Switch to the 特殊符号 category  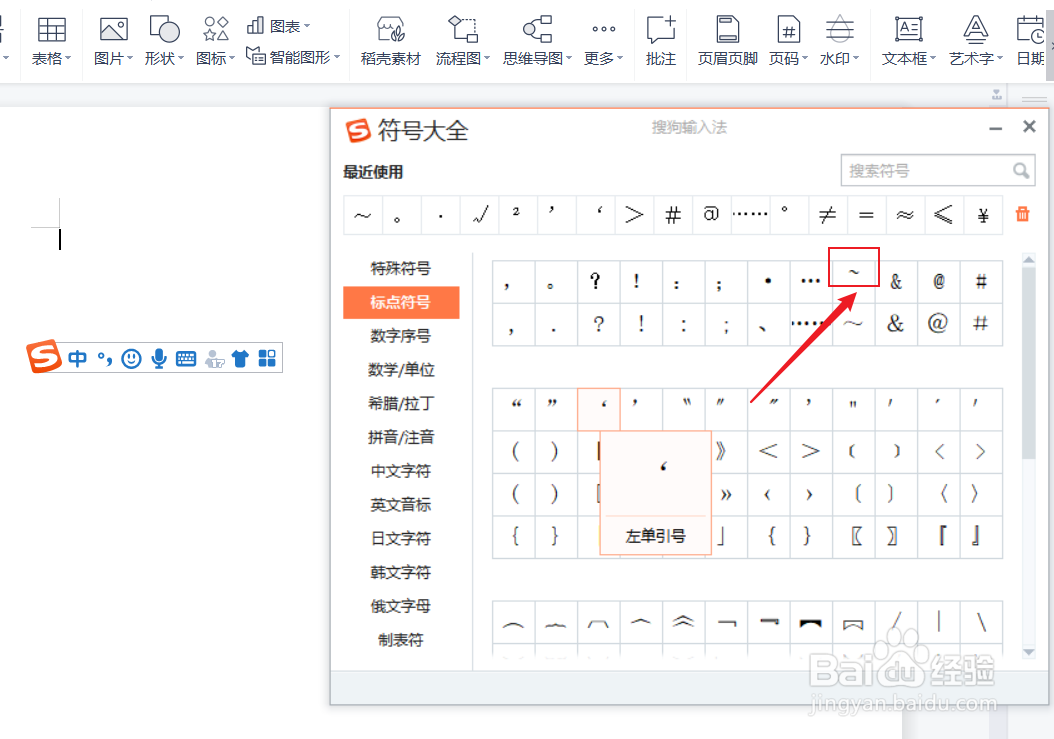tap(401, 268)
